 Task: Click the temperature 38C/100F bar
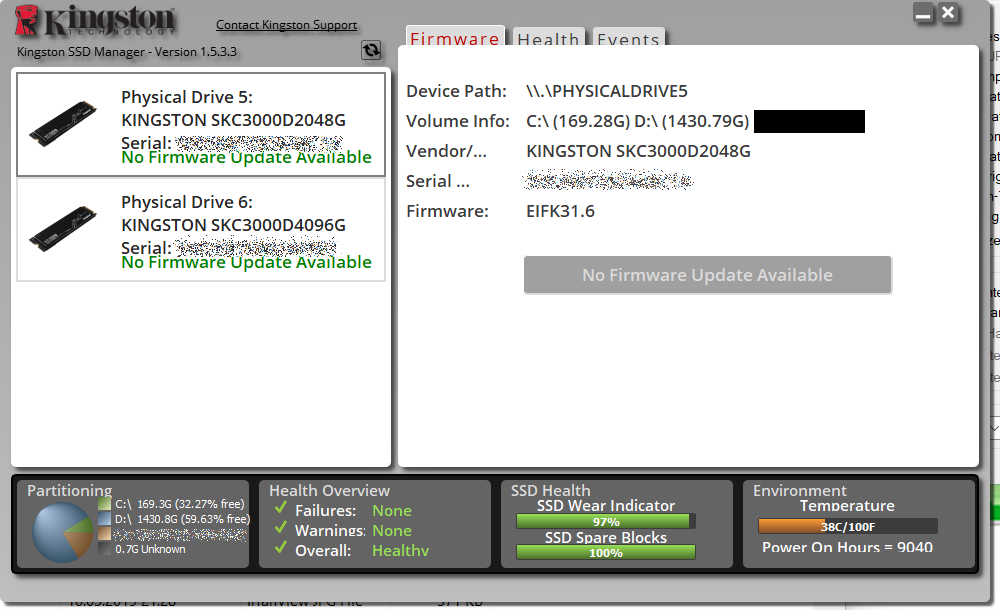tap(848, 526)
